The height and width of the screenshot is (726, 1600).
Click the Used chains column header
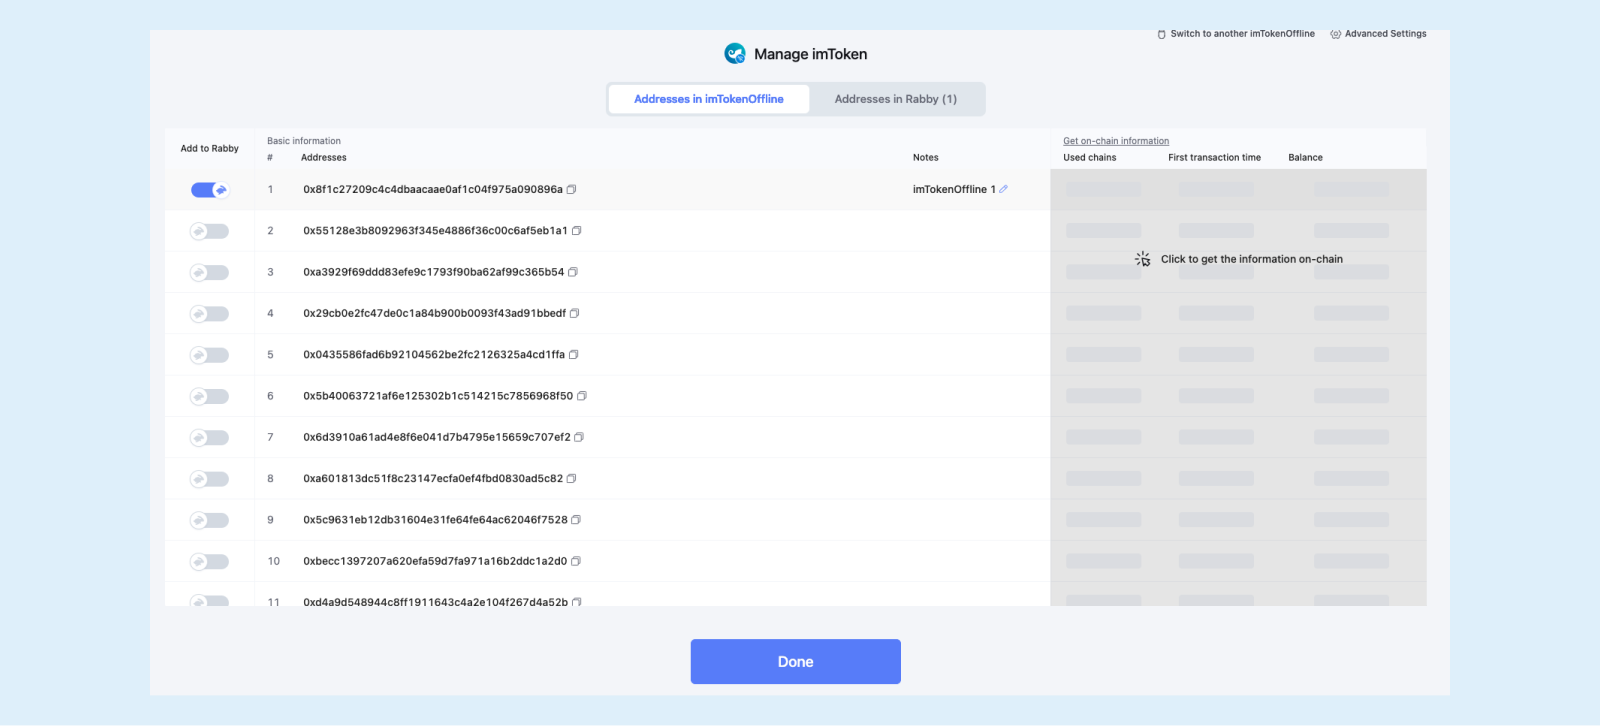coord(1090,158)
